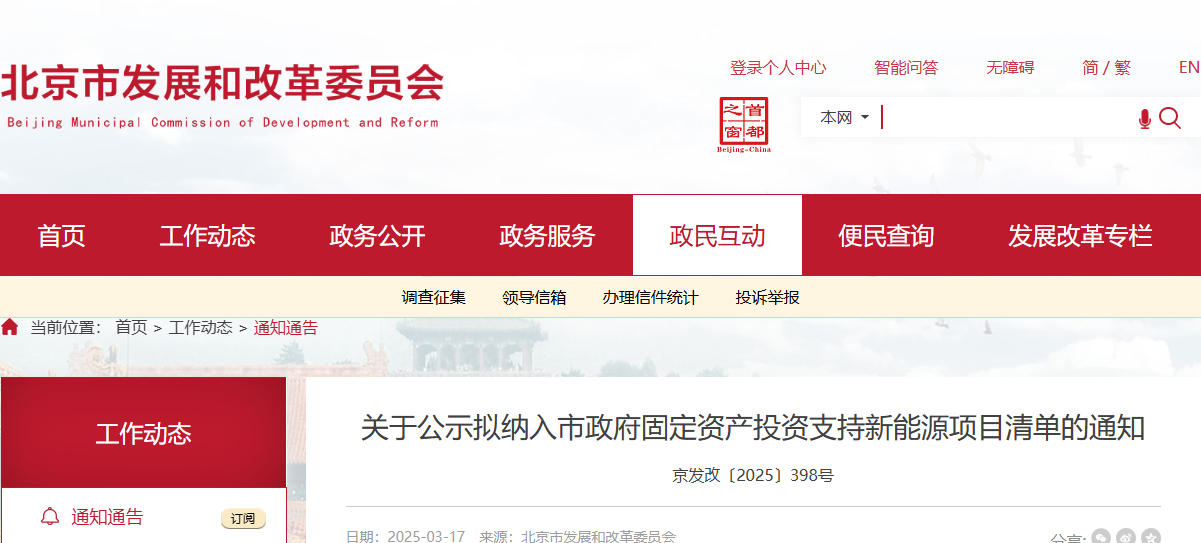1201x543 pixels.
Task: Open the 政务公开 navigation tab
Action: (377, 236)
